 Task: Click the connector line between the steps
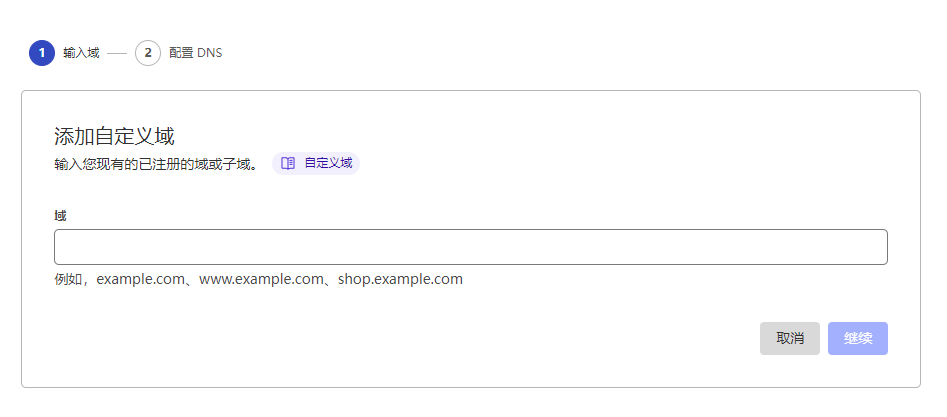[117, 53]
